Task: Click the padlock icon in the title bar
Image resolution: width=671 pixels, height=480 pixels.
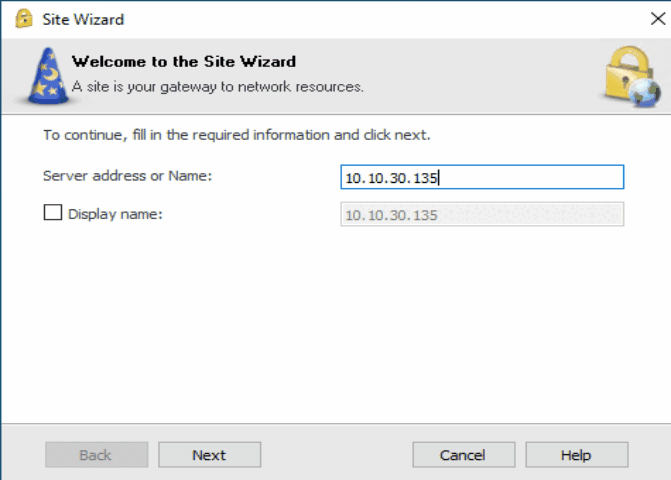Action: click(24, 19)
